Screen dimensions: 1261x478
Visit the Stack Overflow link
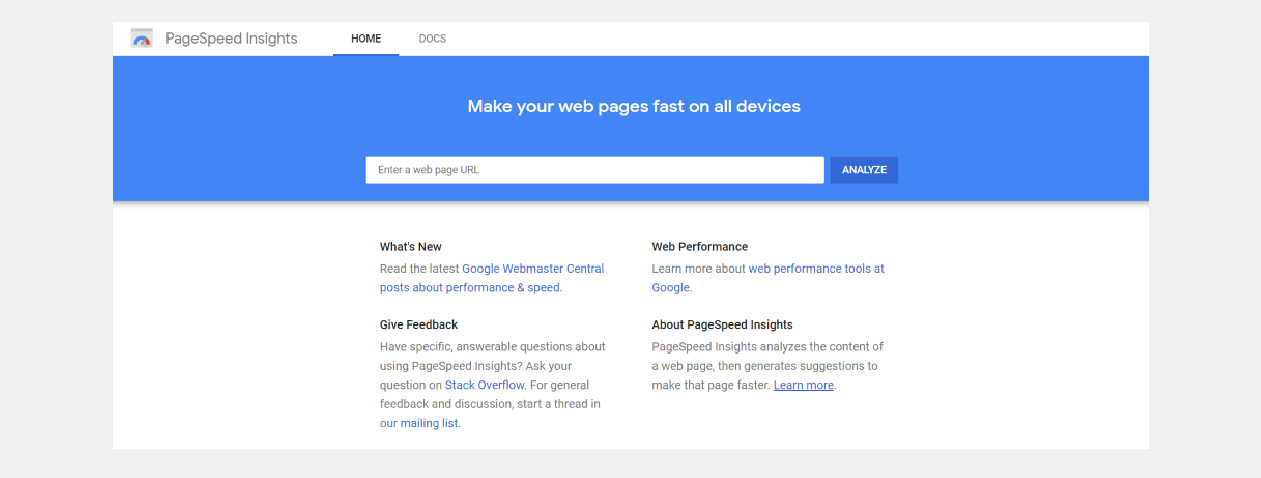point(484,385)
